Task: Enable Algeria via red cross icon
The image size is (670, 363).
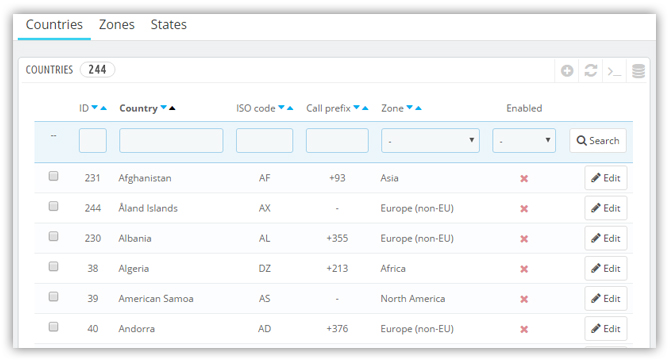Action: pos(524,269)
